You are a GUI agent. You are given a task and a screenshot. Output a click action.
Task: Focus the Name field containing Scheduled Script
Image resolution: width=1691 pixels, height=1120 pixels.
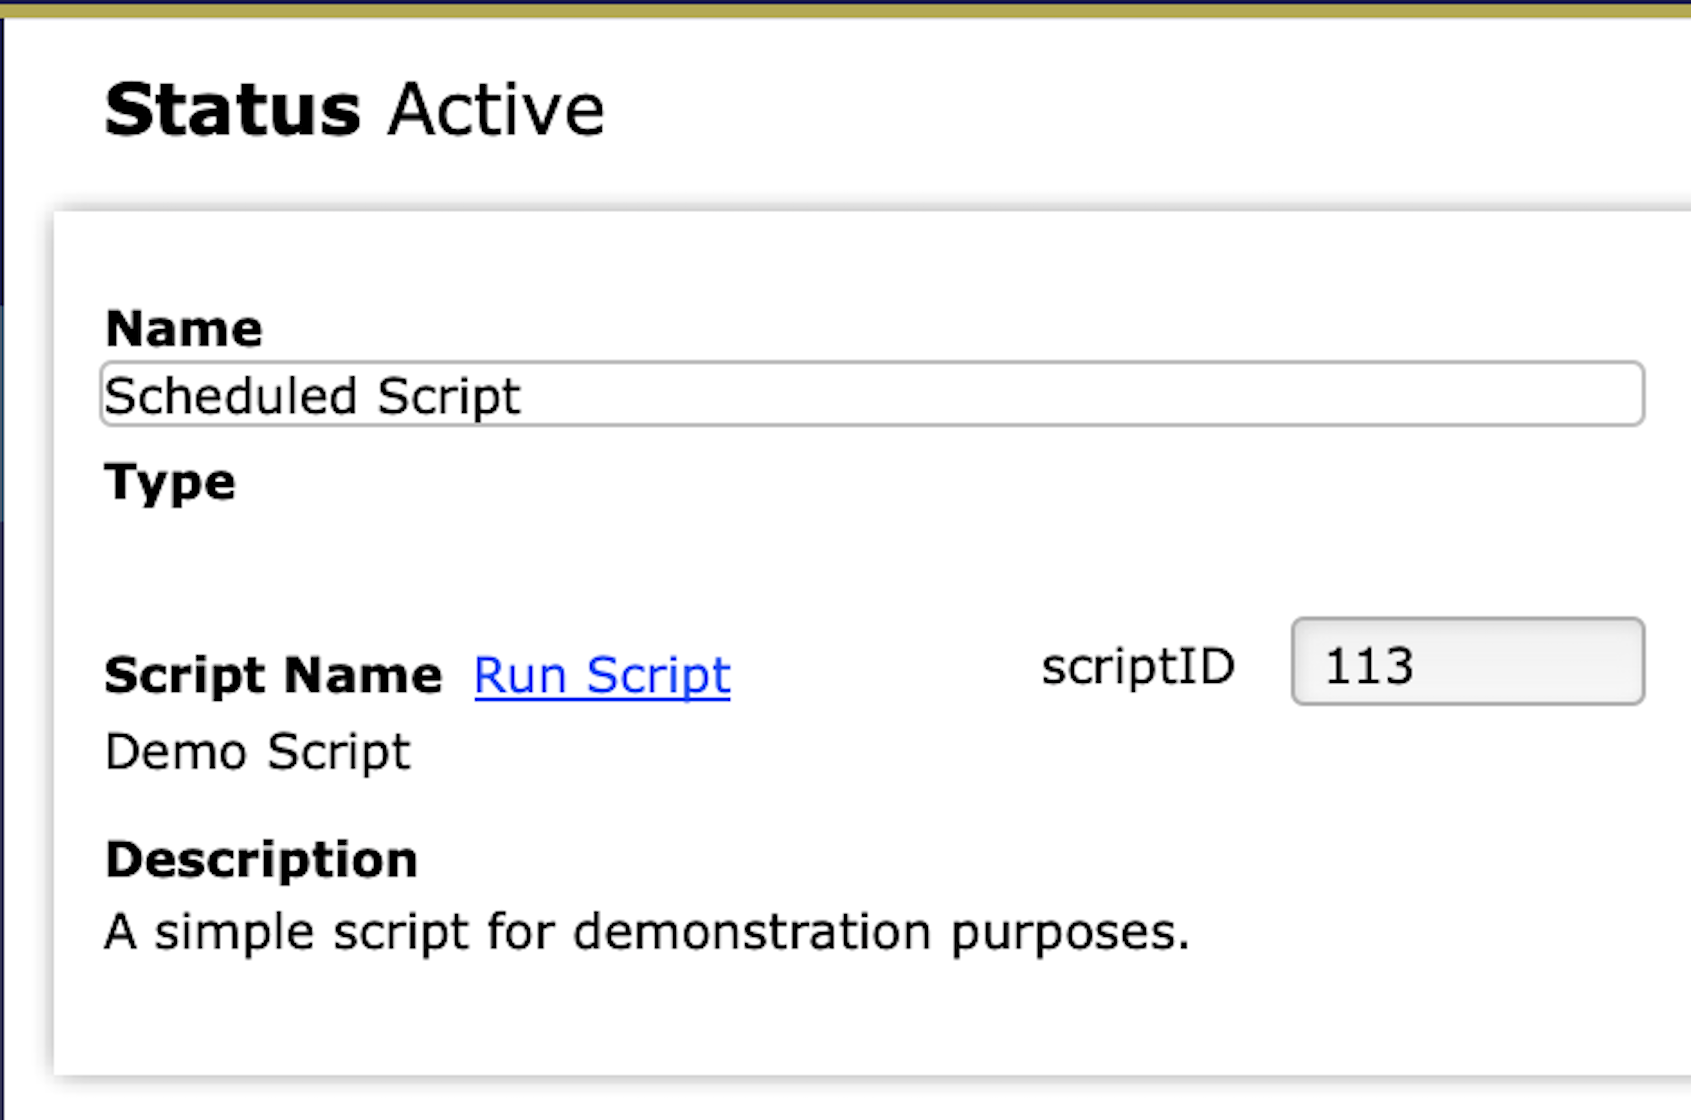871,394
